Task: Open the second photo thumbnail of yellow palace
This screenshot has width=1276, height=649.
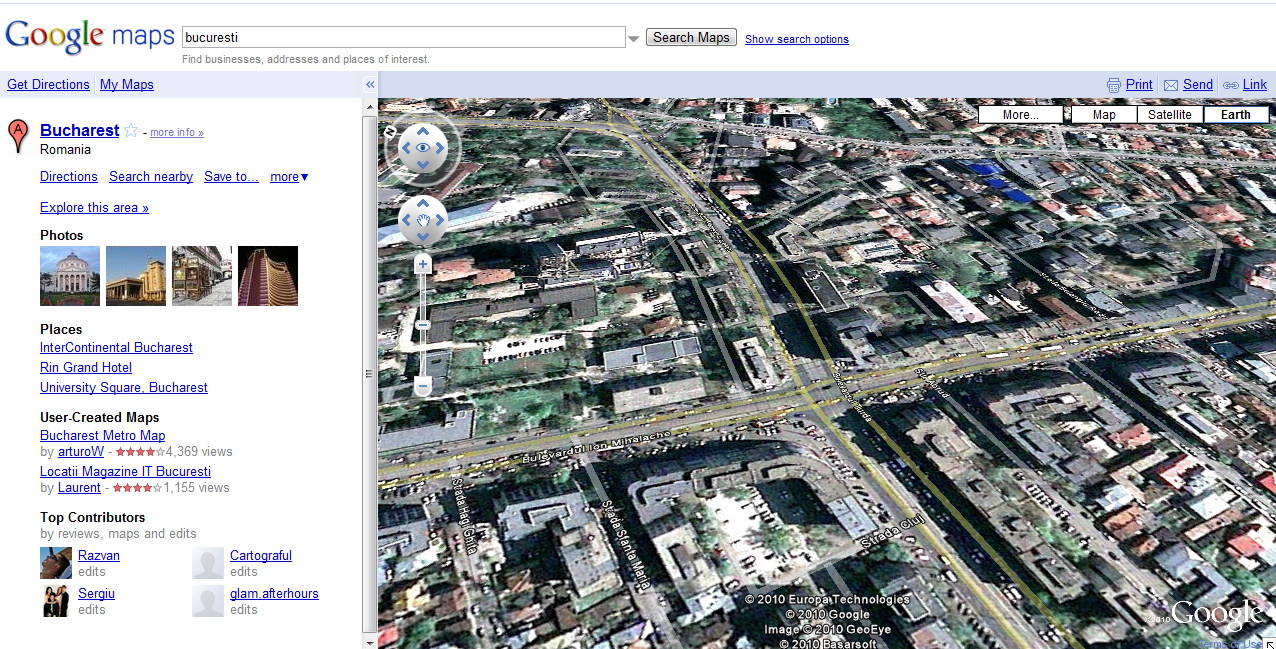Action: click(x=136, y=276)
